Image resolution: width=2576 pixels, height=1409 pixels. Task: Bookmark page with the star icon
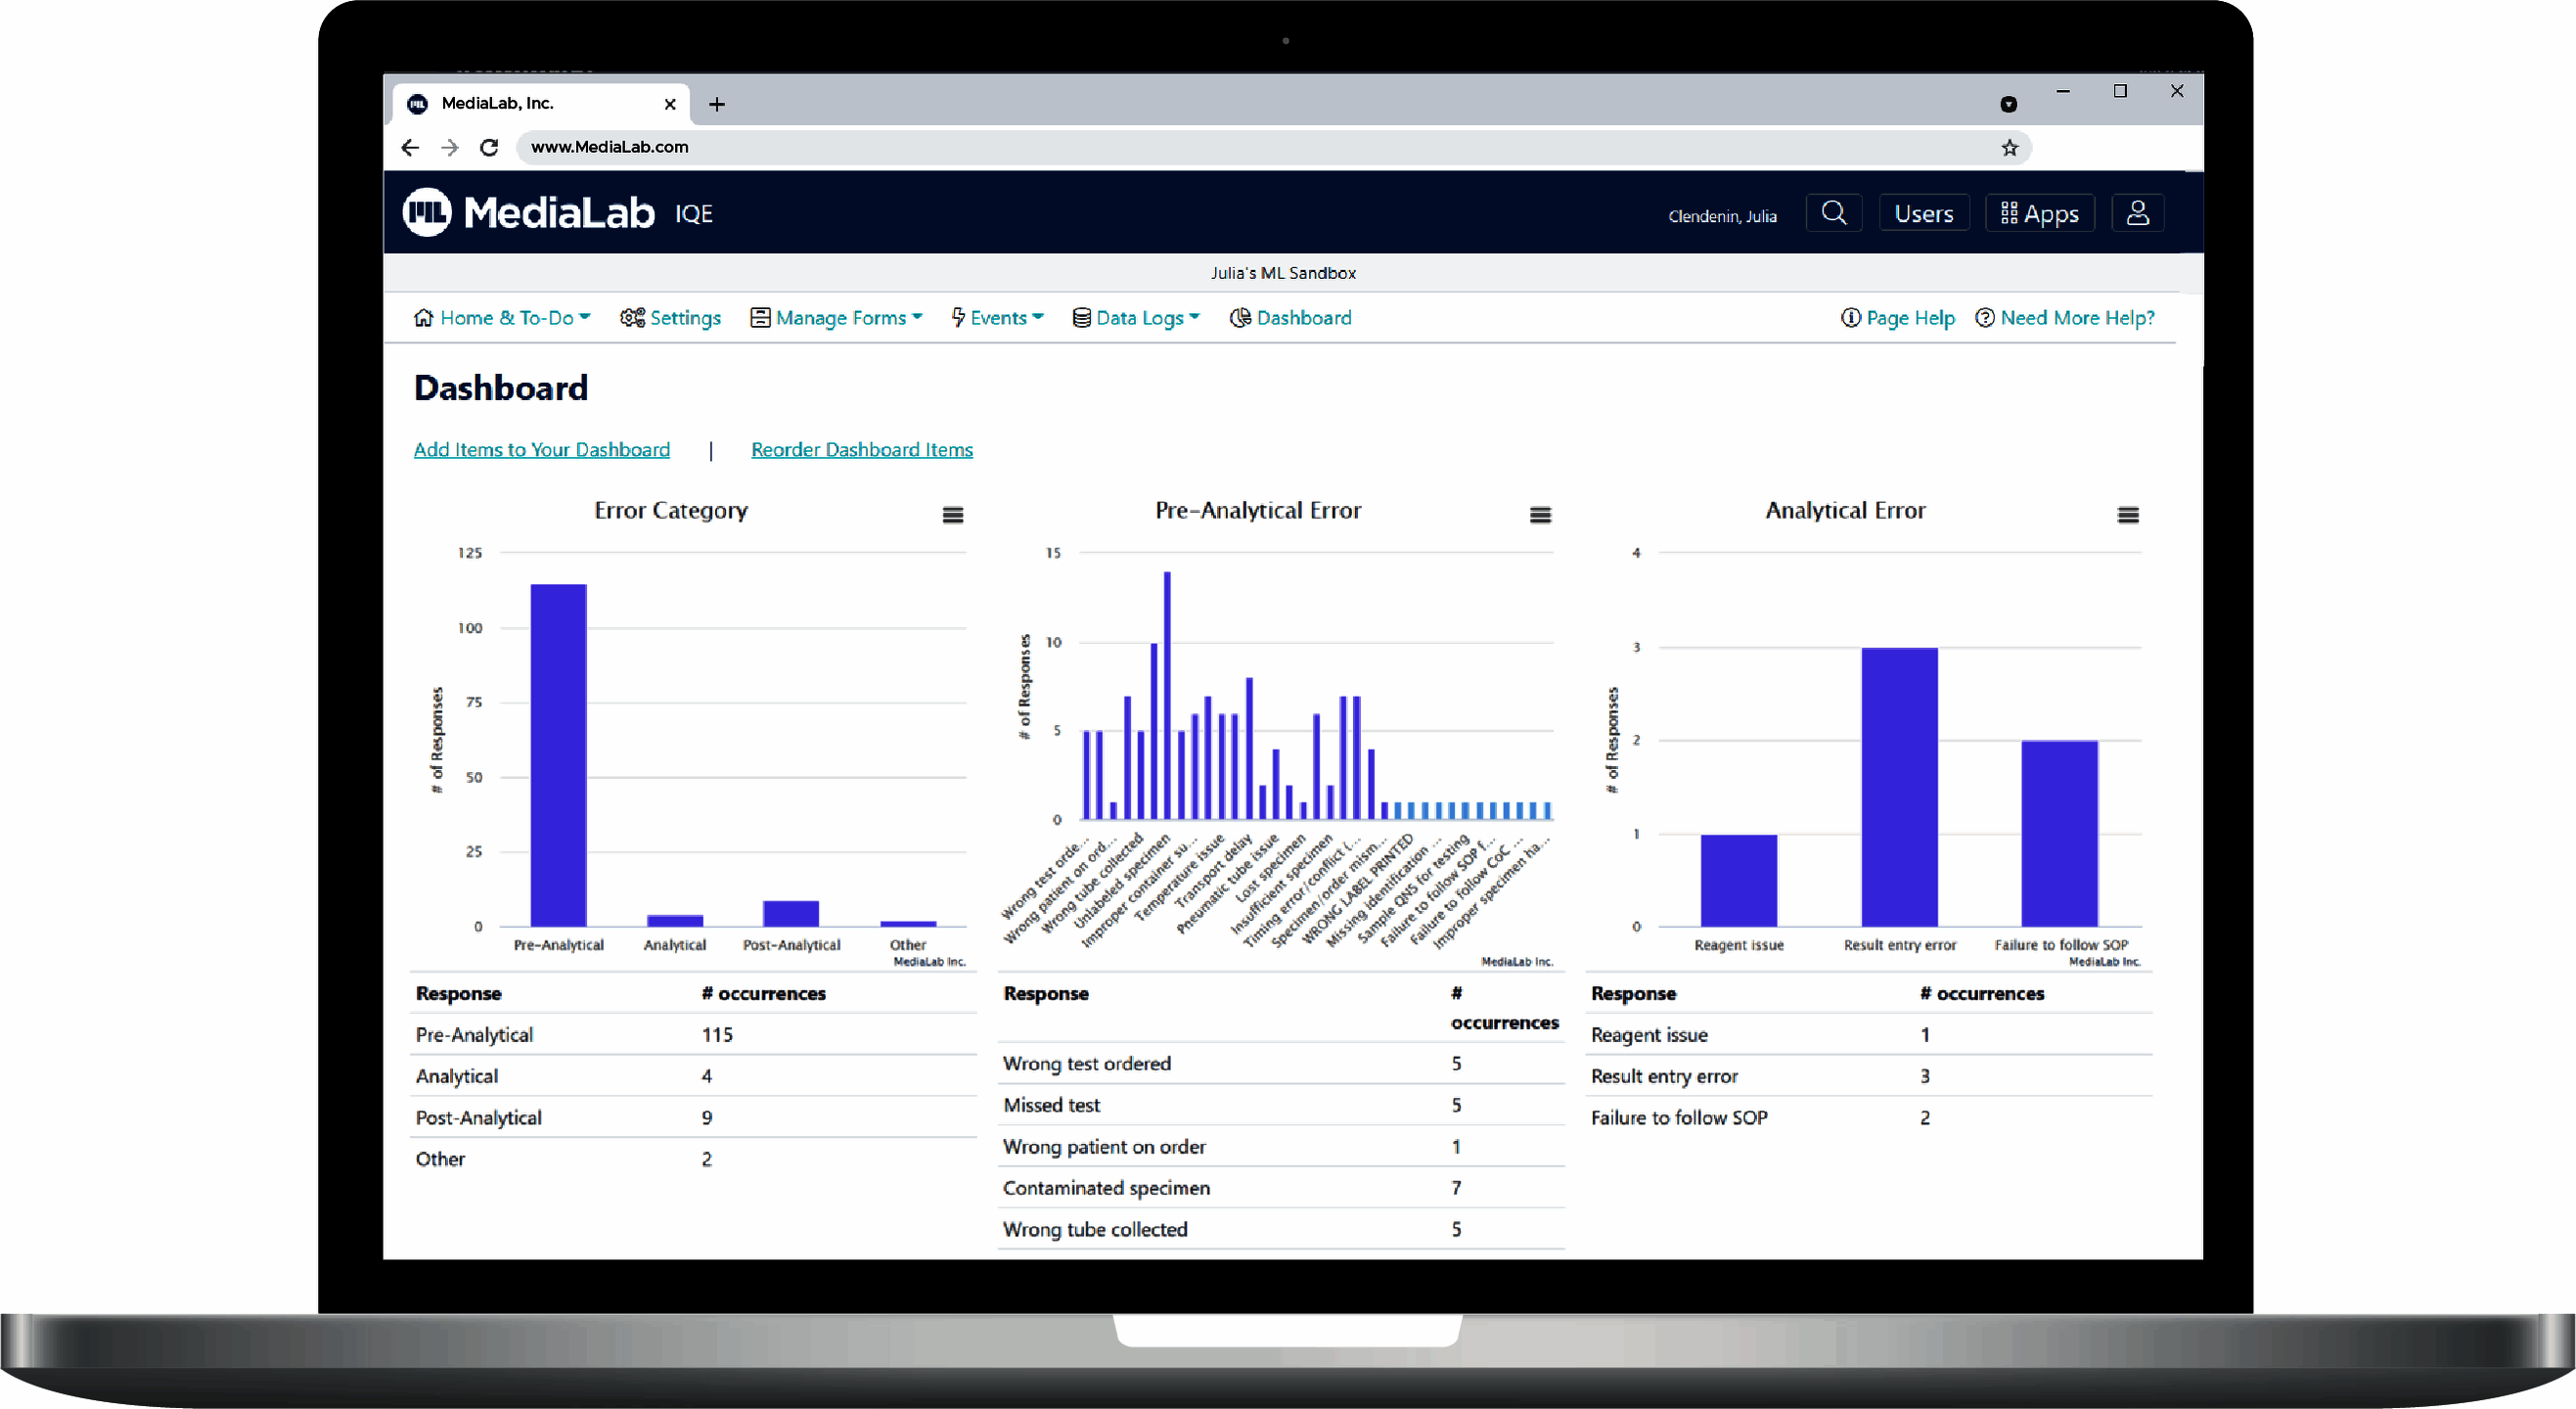coord(2009,148)
